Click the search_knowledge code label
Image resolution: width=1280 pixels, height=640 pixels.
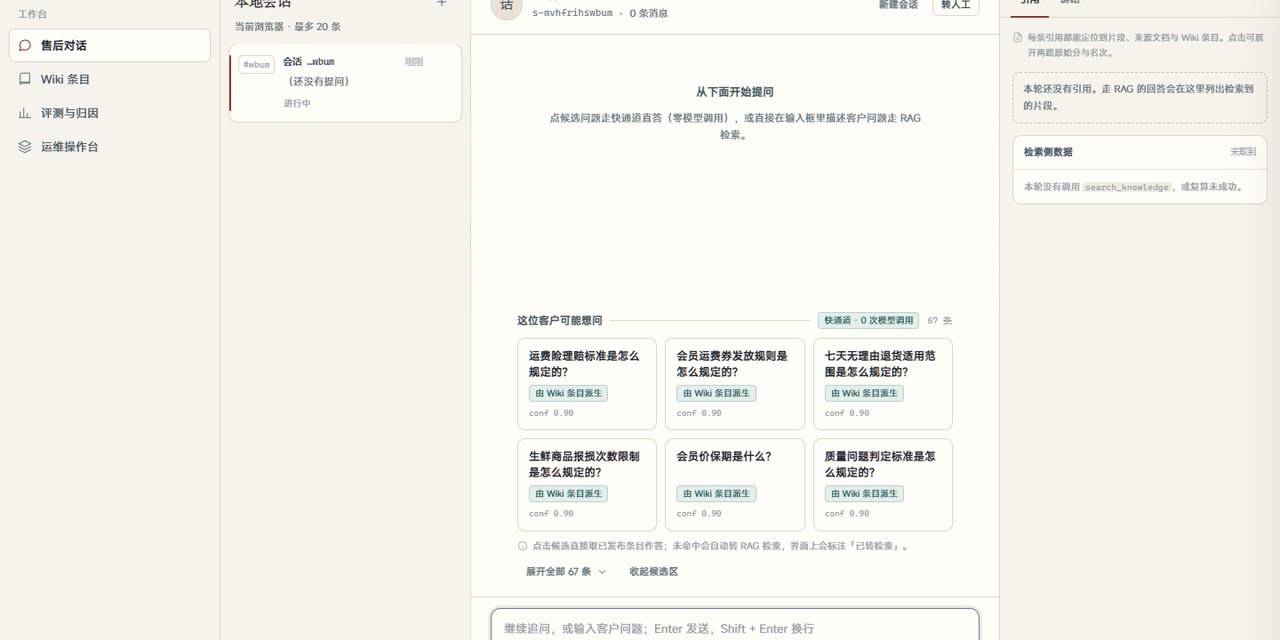[x=1127, y=188]
